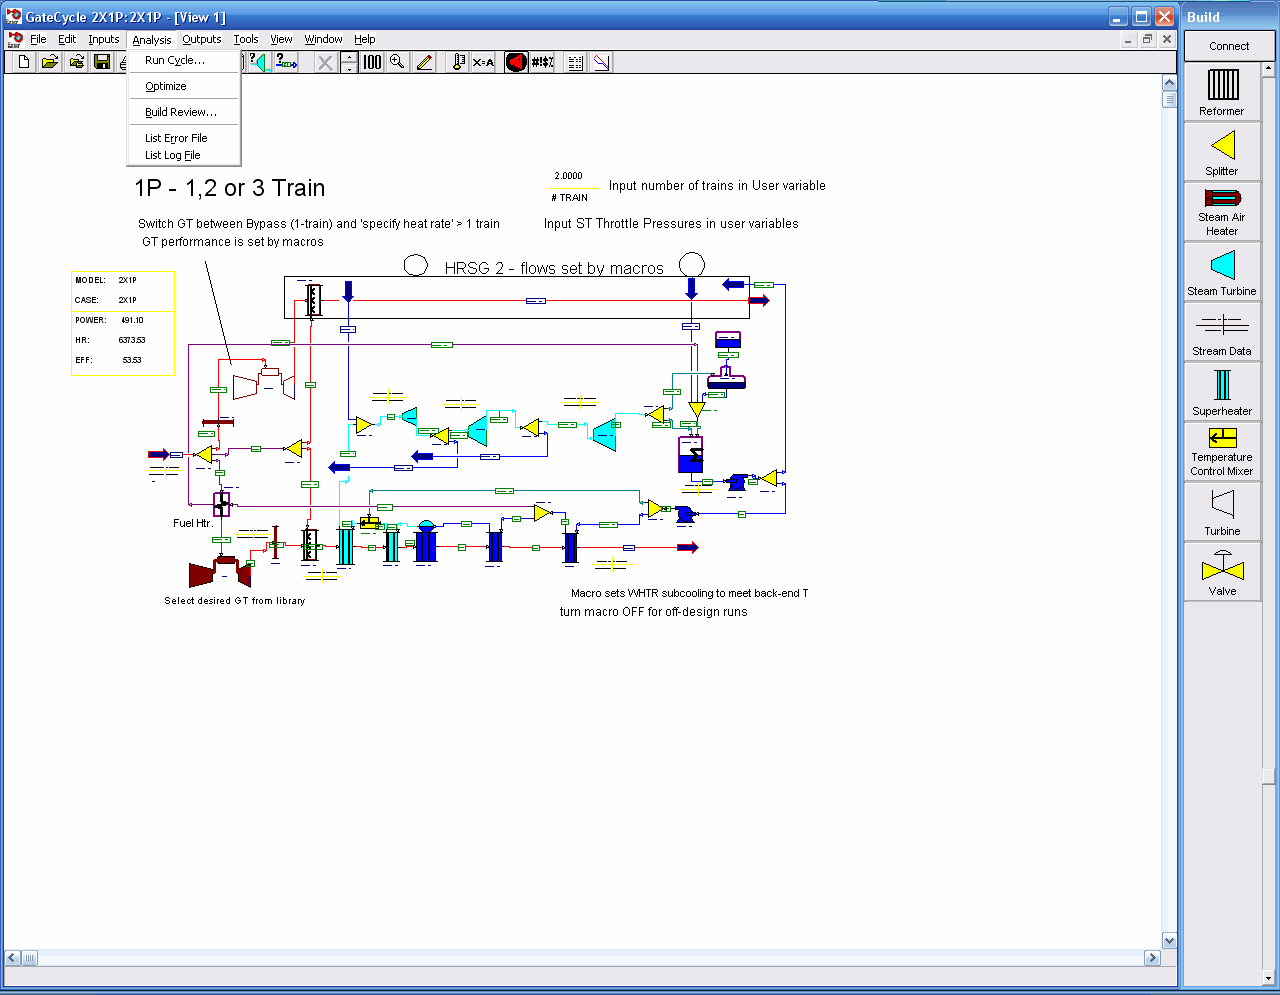Open the Outputs menu
The image size is (1280, 995).
[x=202, y=39]
